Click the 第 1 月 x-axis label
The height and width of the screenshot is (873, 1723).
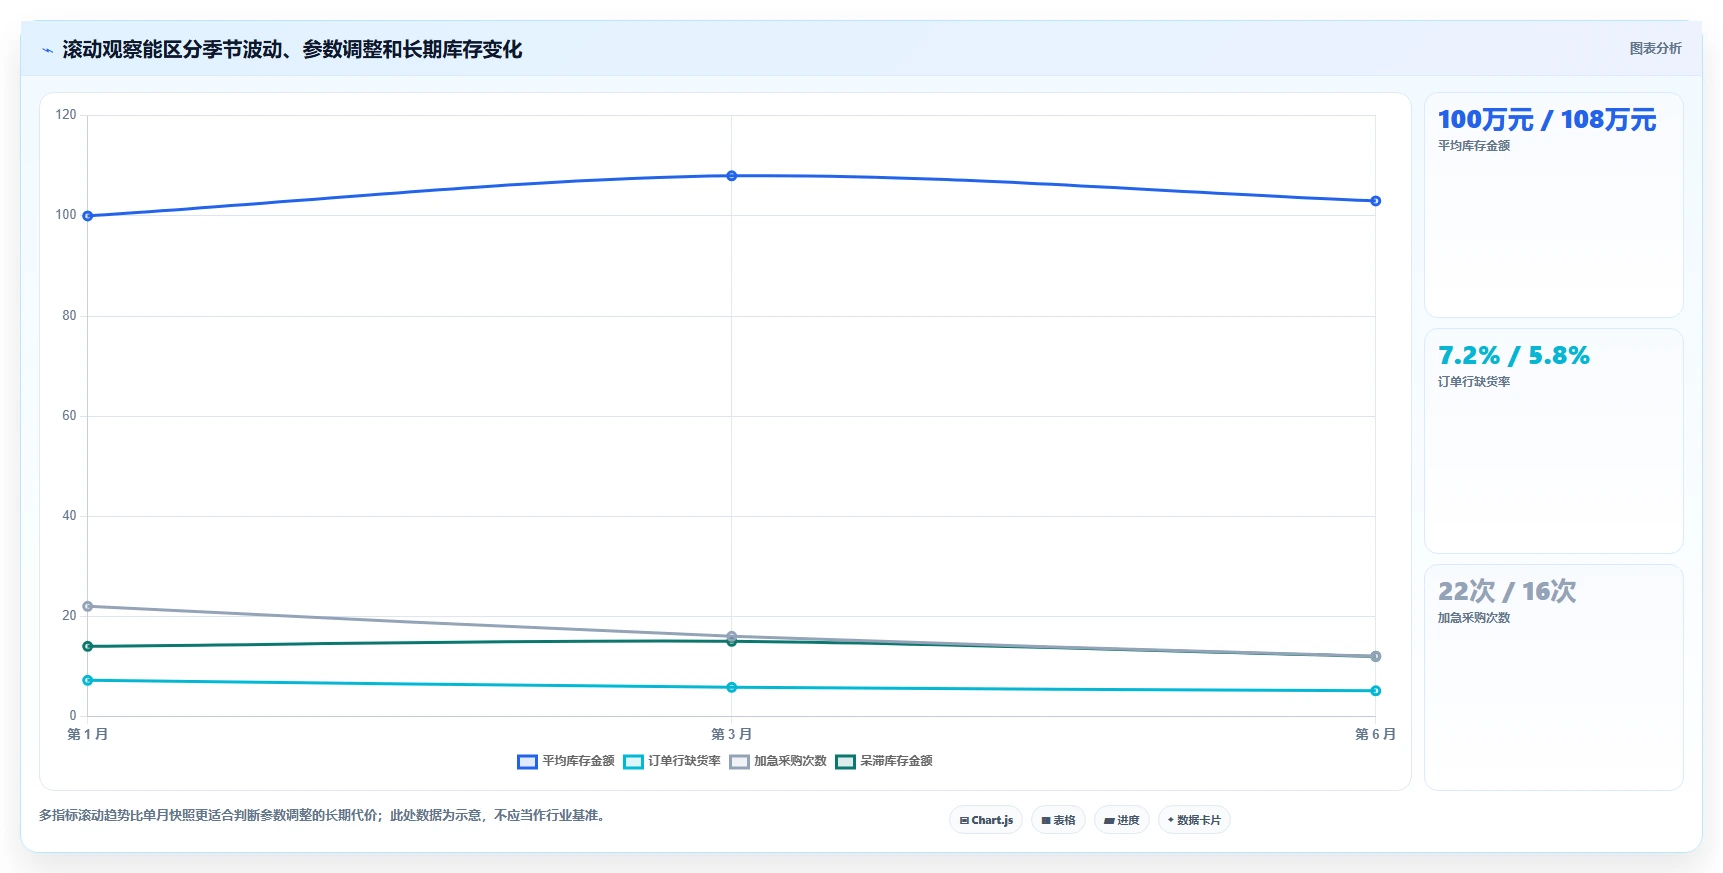coord(88,734)
